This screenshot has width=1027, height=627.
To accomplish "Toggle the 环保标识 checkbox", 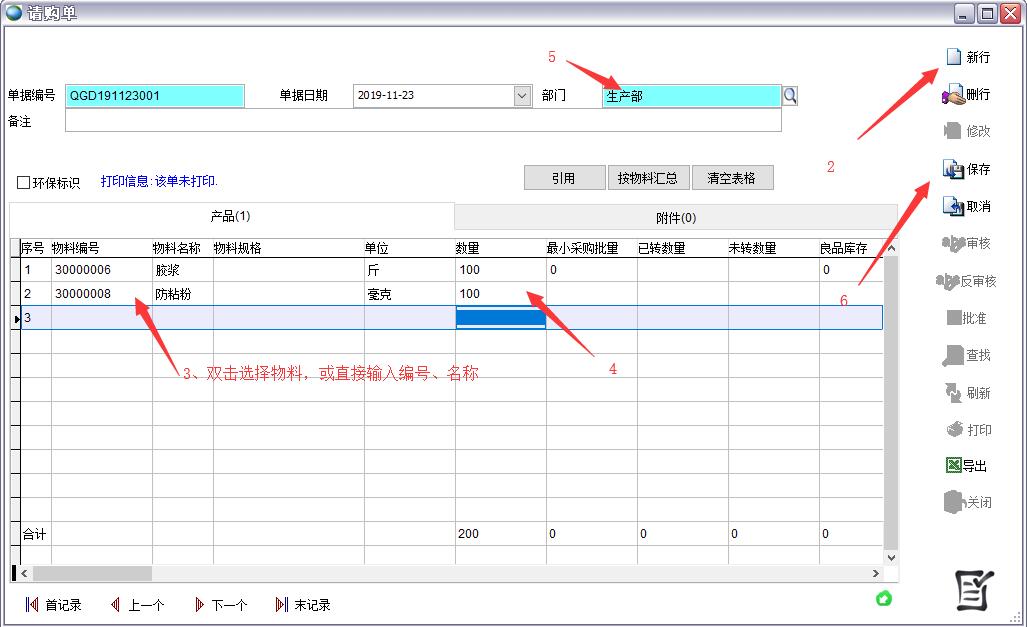I will [24, 183].
